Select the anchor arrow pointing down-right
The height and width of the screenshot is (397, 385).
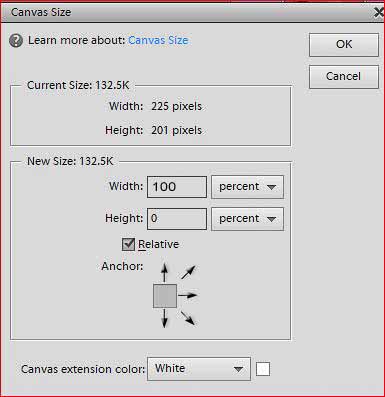click(x=188, y=318)
